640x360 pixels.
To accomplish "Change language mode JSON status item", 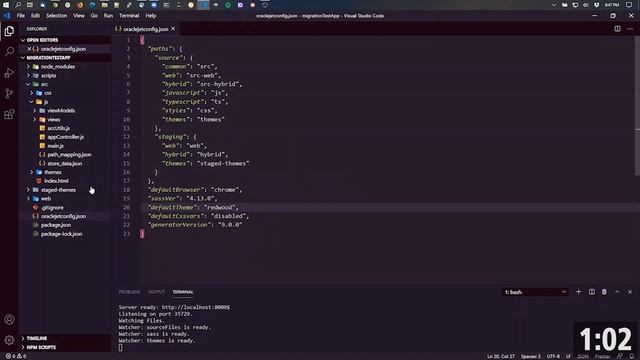I will [582, 356].
